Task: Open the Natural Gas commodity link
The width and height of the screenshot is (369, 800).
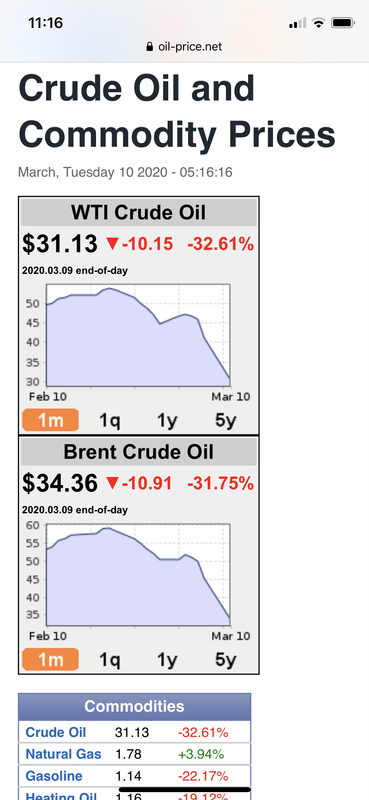Action: [63, 754]
